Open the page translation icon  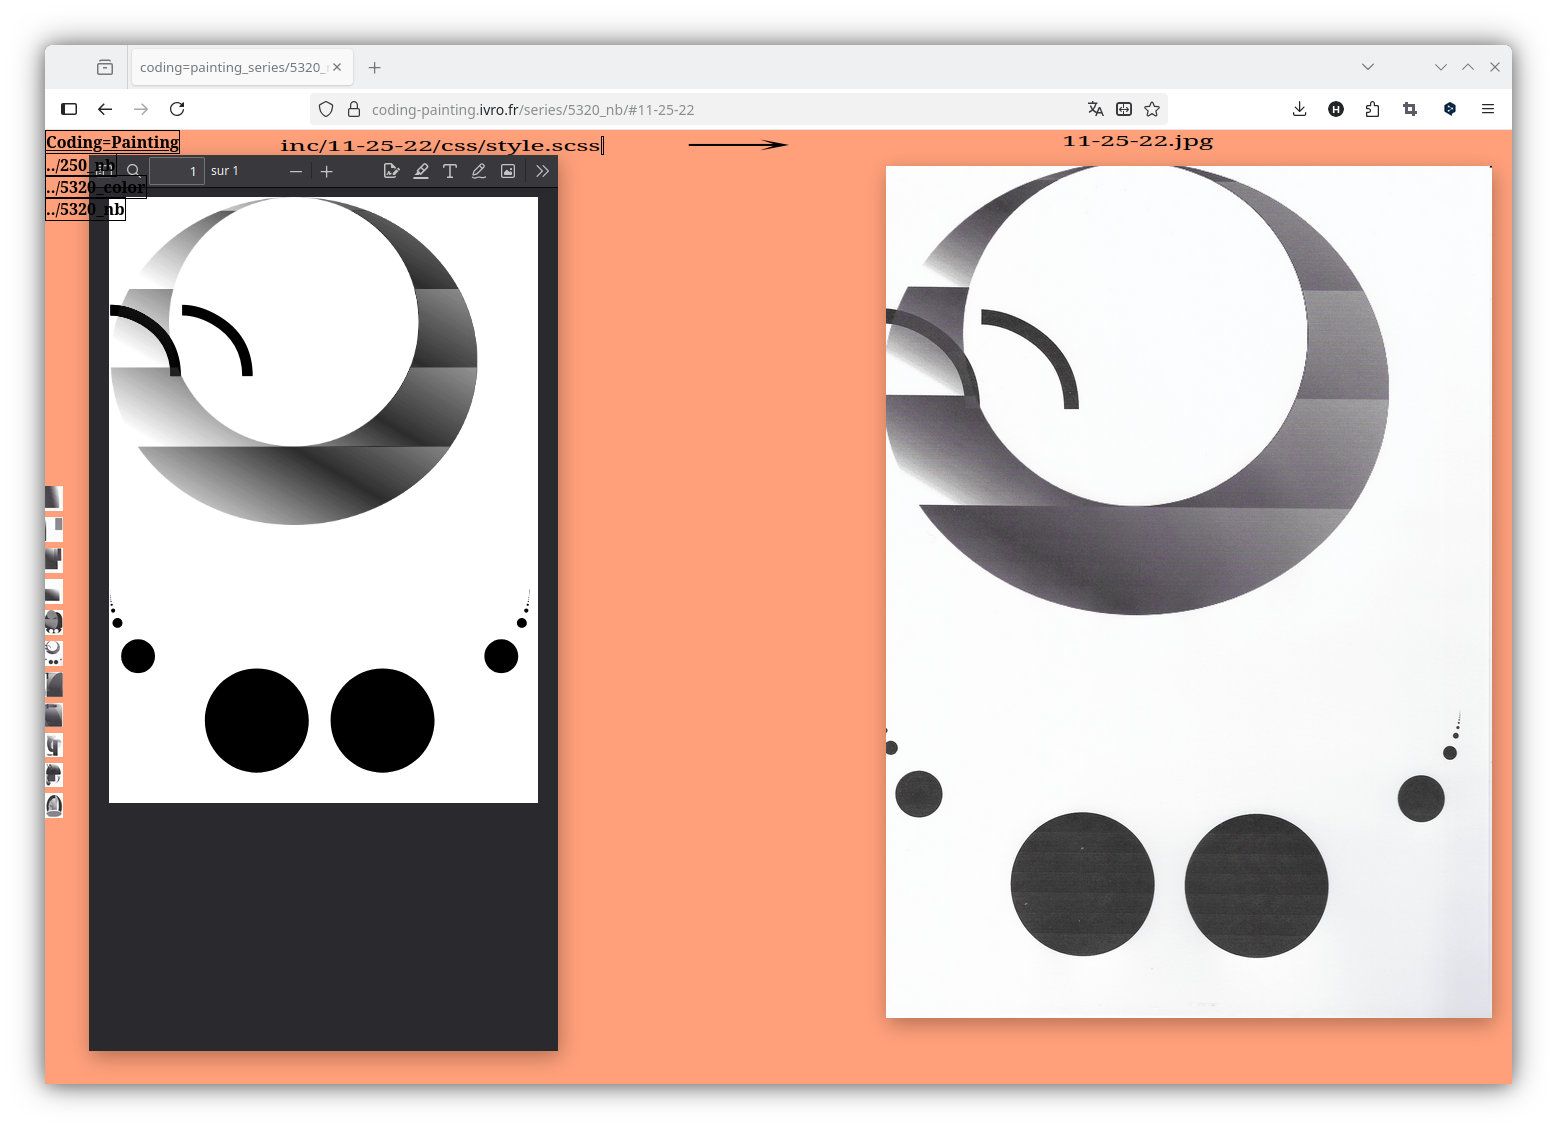1095,109
